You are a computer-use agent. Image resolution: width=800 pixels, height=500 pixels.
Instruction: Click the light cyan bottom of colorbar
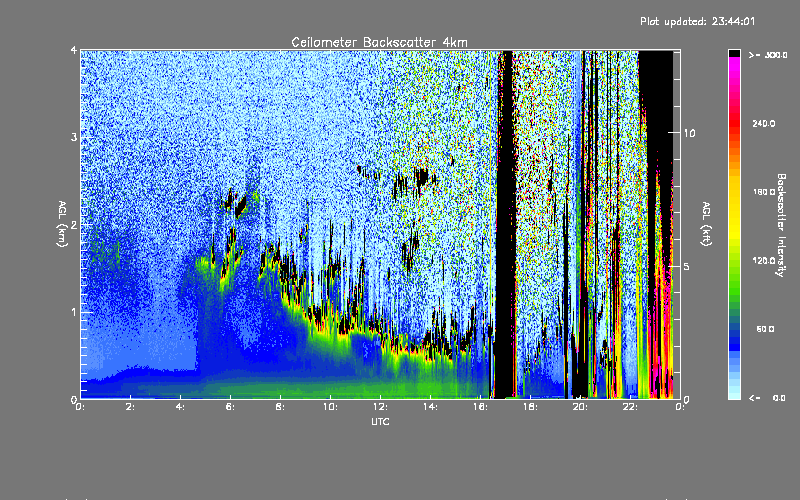[x=734, y=393]
